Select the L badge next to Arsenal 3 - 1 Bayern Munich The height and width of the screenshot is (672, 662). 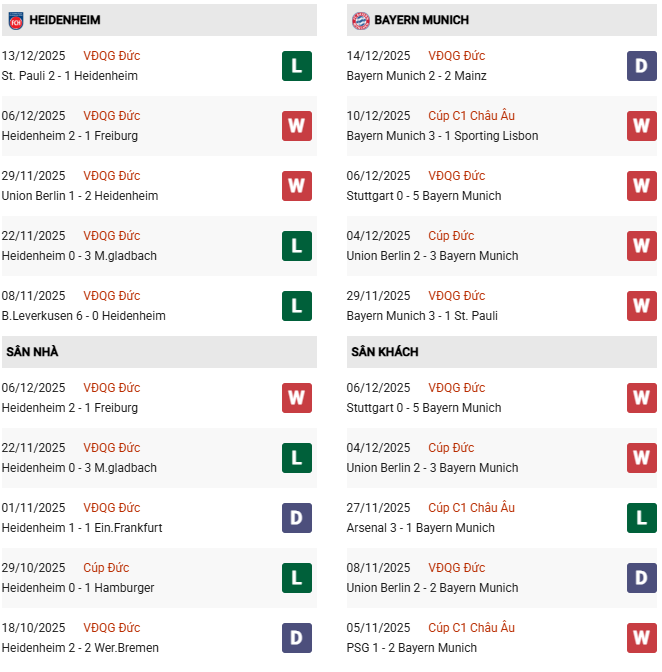click(x=642, y=518)
